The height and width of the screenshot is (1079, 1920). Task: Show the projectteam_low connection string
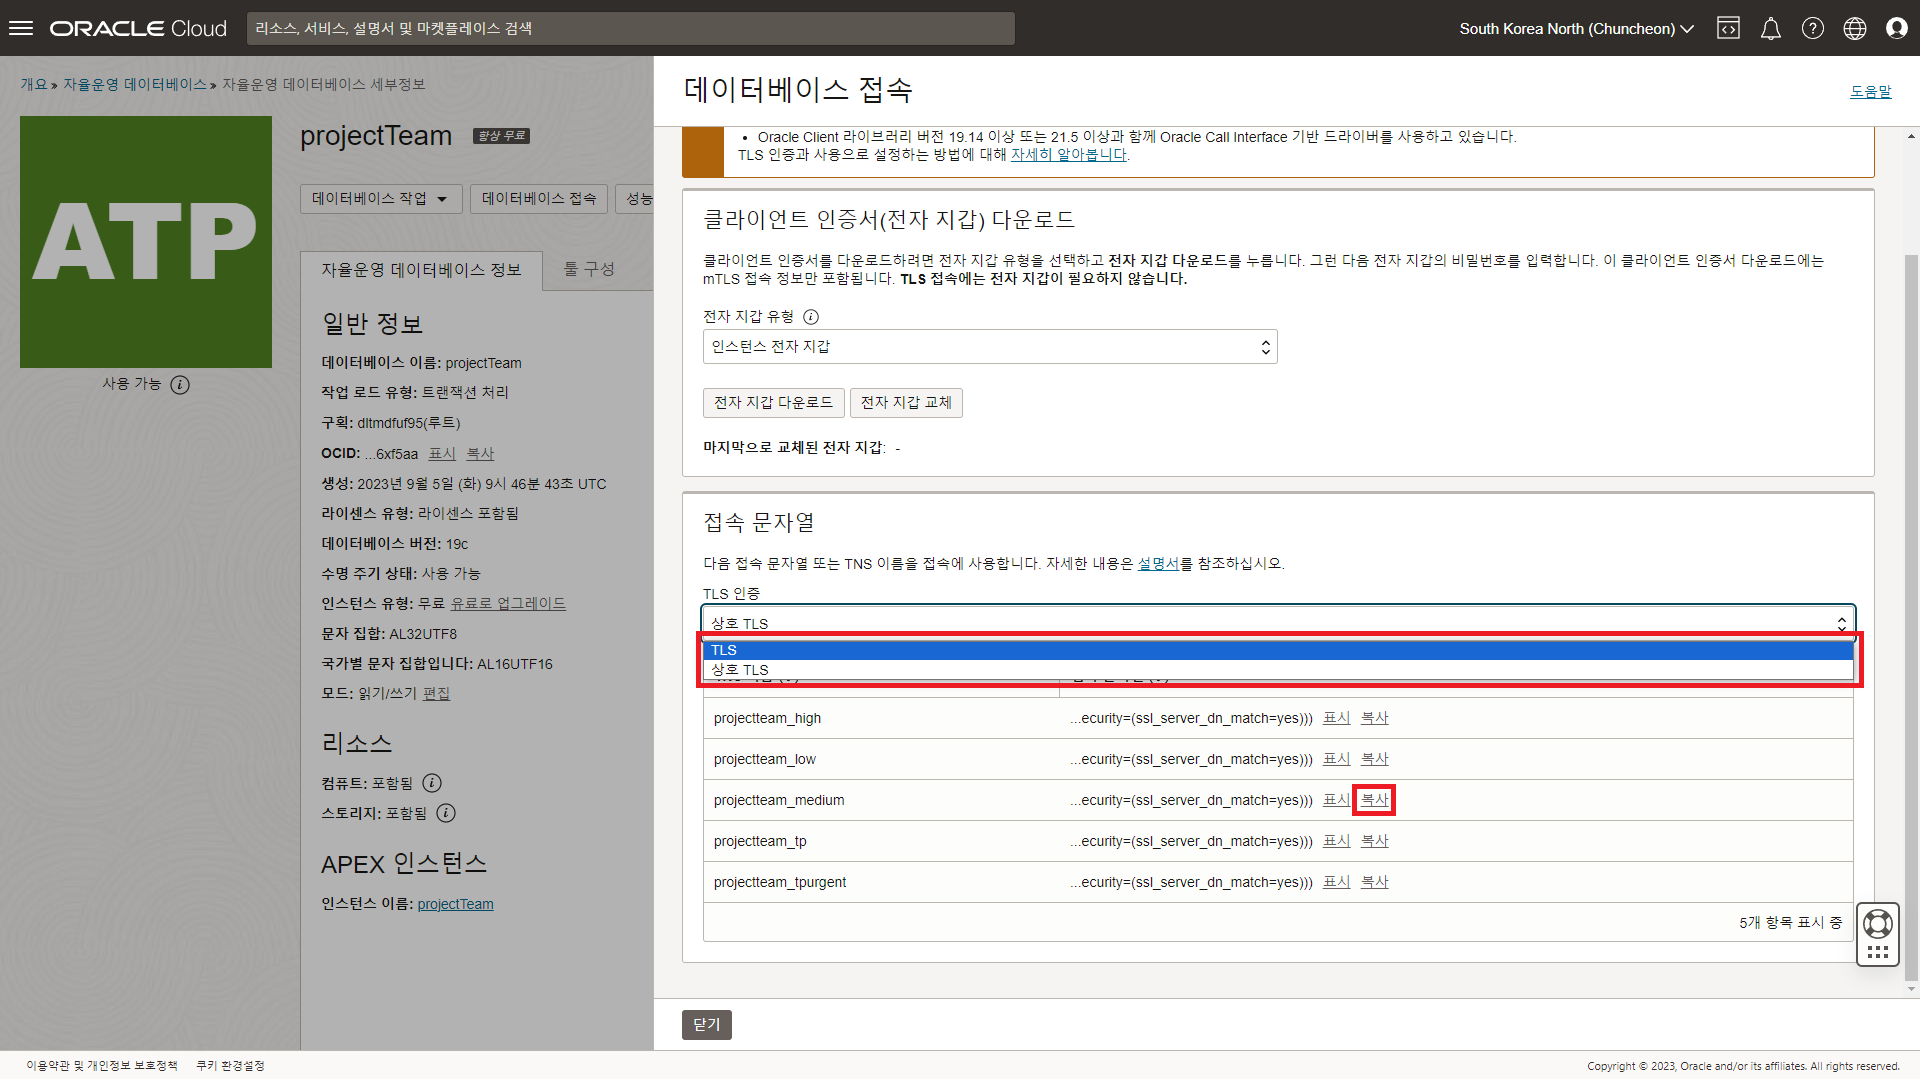(1337, 759)
